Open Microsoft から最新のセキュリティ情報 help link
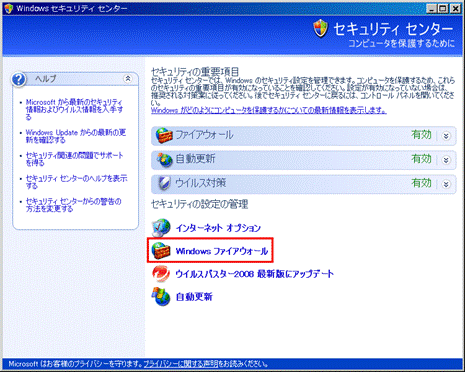The width and height of the screenshot is (465, 372). click(75, 109)
